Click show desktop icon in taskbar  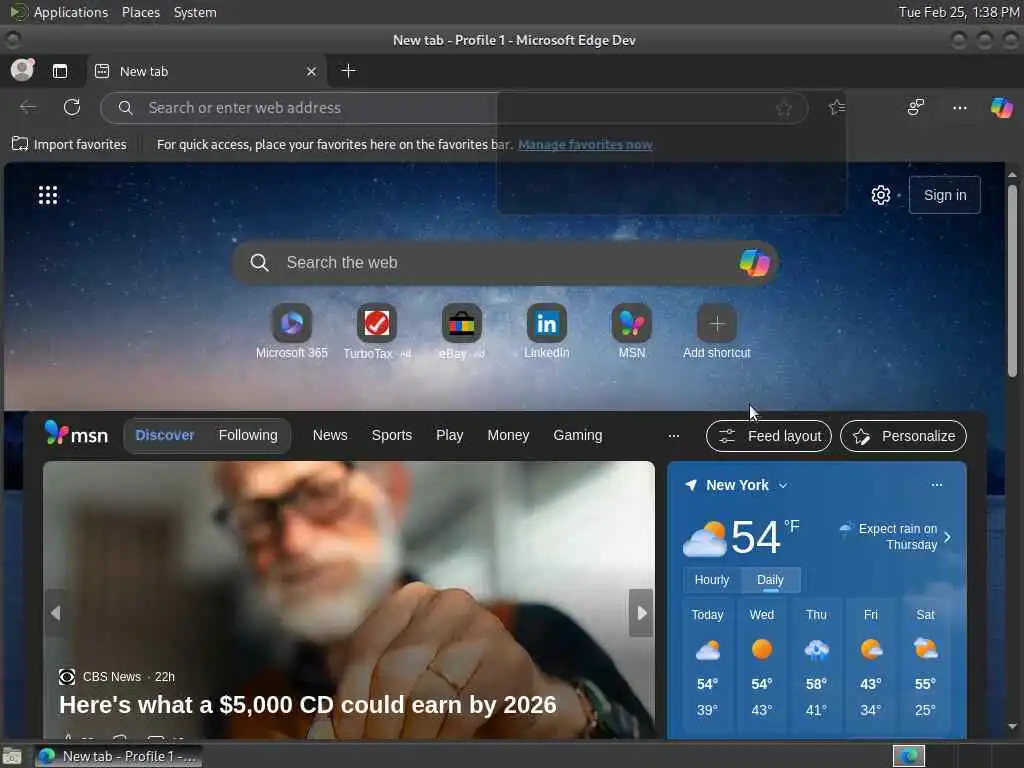(x=12, y=756)
